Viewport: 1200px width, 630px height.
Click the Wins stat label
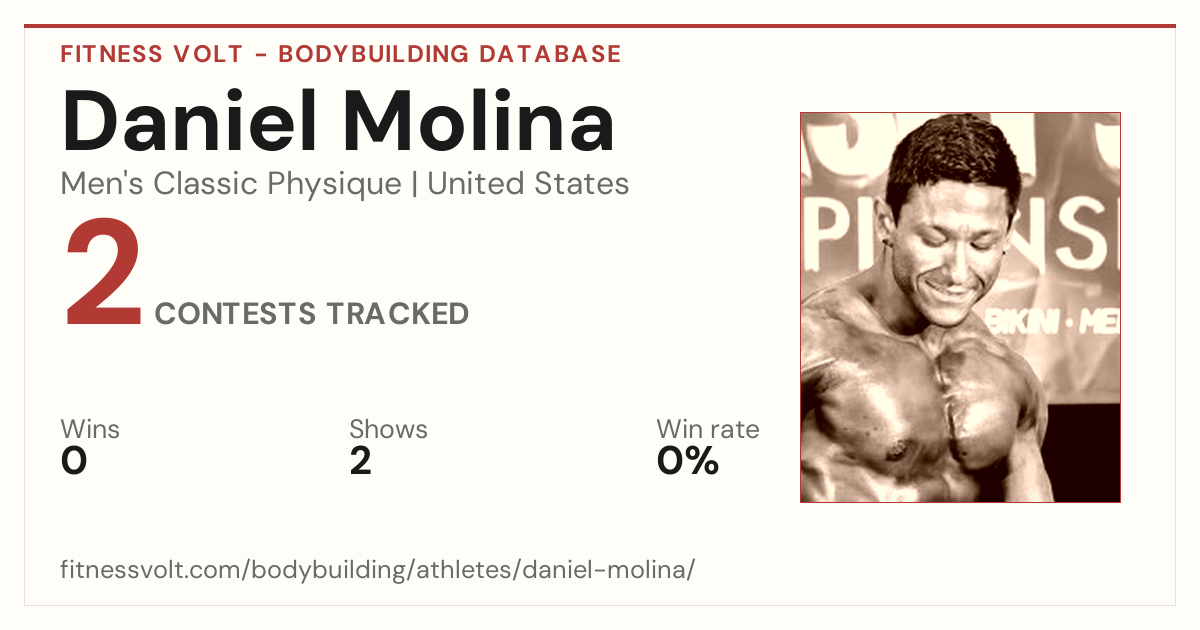(x=90, y=430)
